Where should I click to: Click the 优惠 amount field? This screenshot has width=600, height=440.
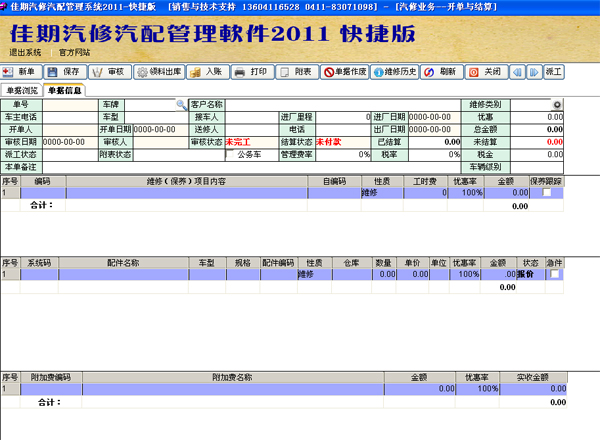(x=537, y=117)
